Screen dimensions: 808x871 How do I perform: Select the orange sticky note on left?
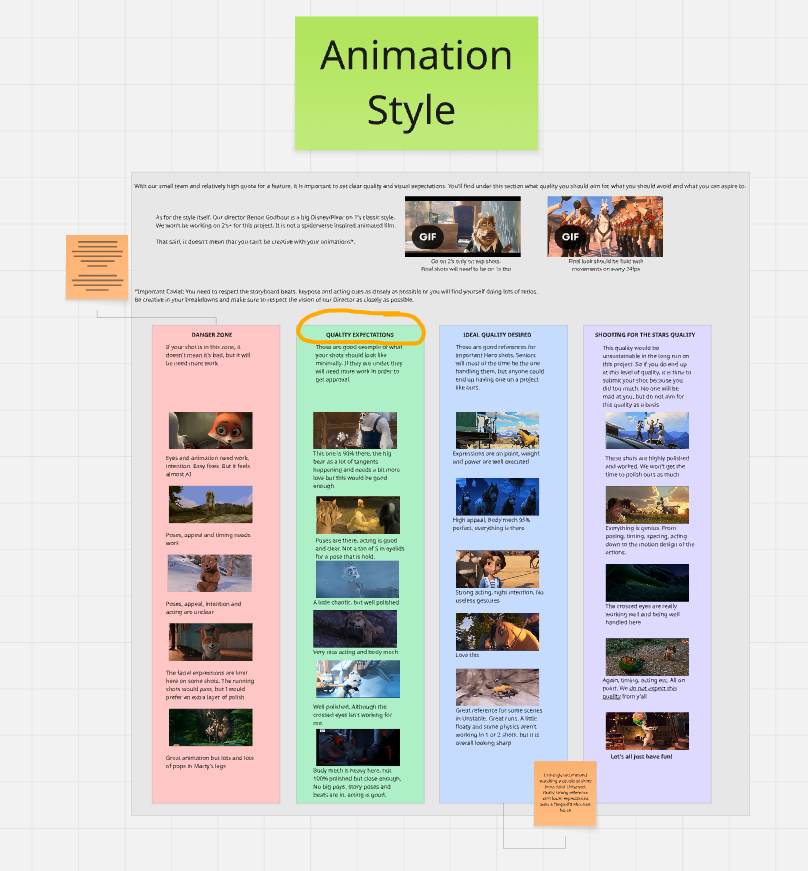pyautogui.click(x=97, y=267)
